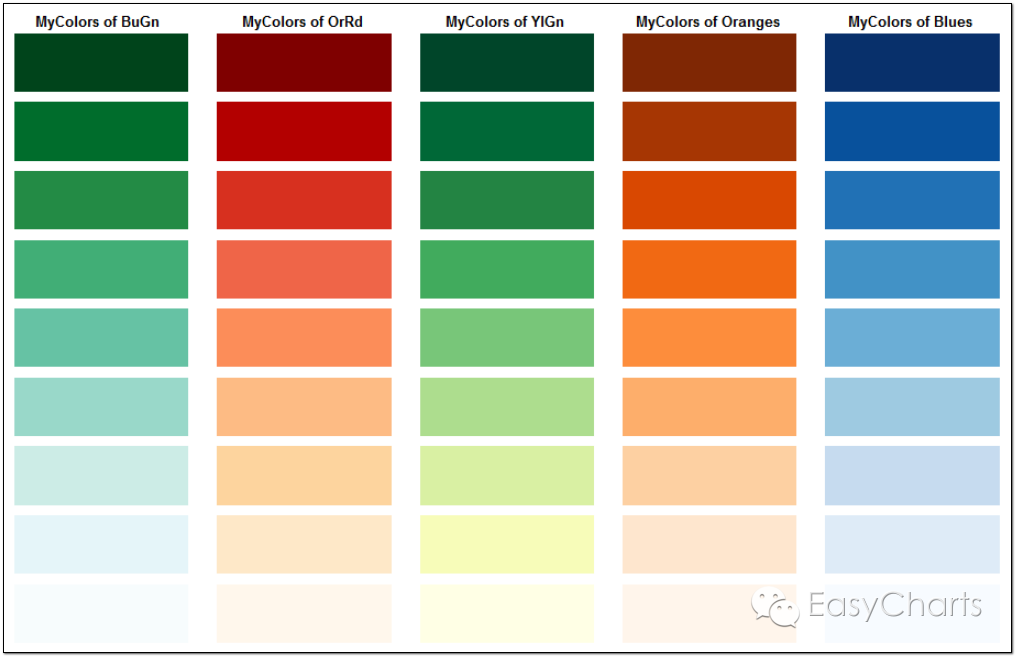Select the dark maroon top OrRd swatch
The image size is (1016, 657).
click(304, 63)
